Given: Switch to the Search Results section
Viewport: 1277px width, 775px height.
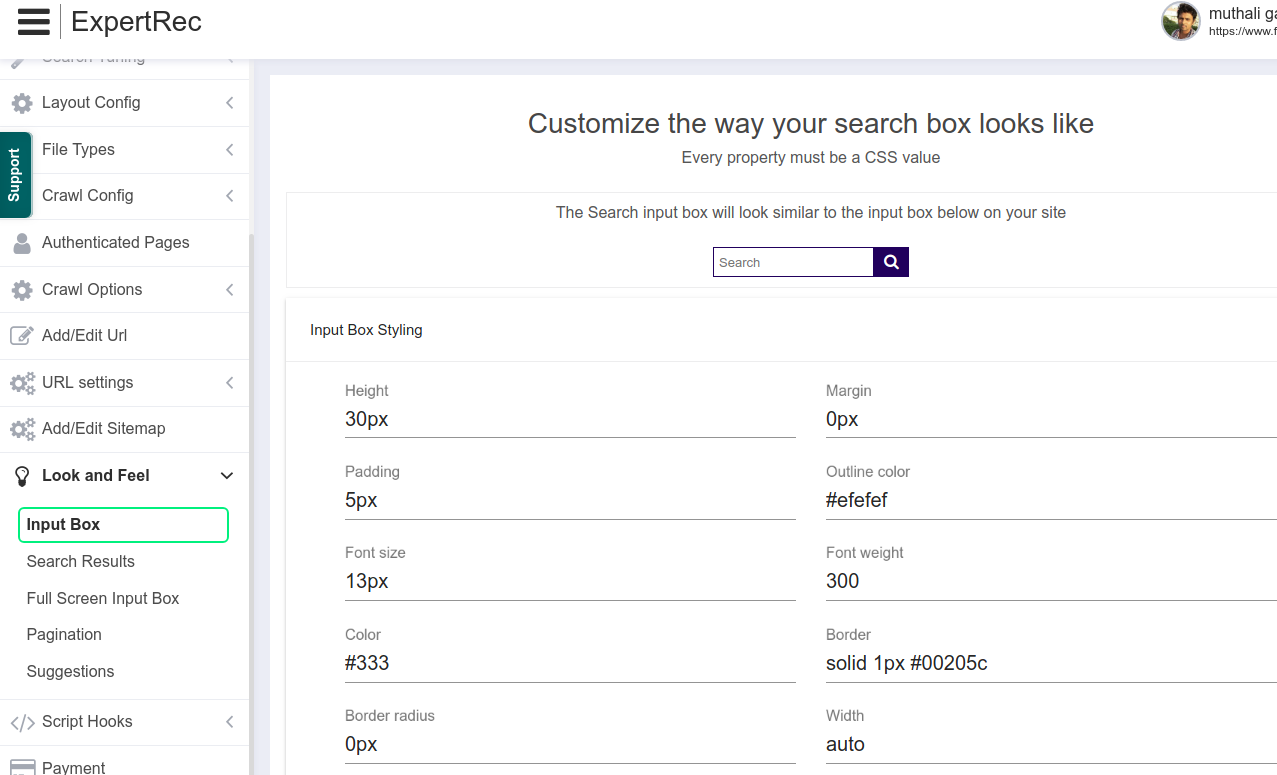Looking at the screenshot, I should pyautogui.click(x=80, y=561).
